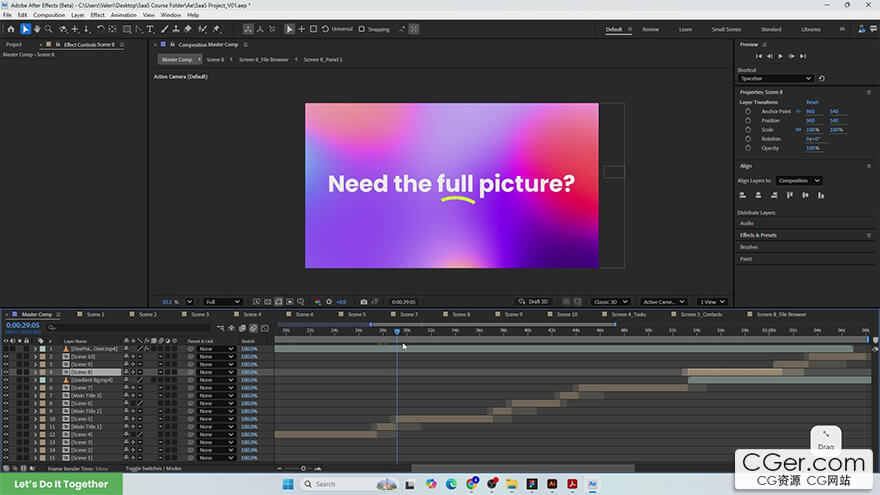Click the Play button in Preview panel

pyautogui.click(x=781, y=56)
